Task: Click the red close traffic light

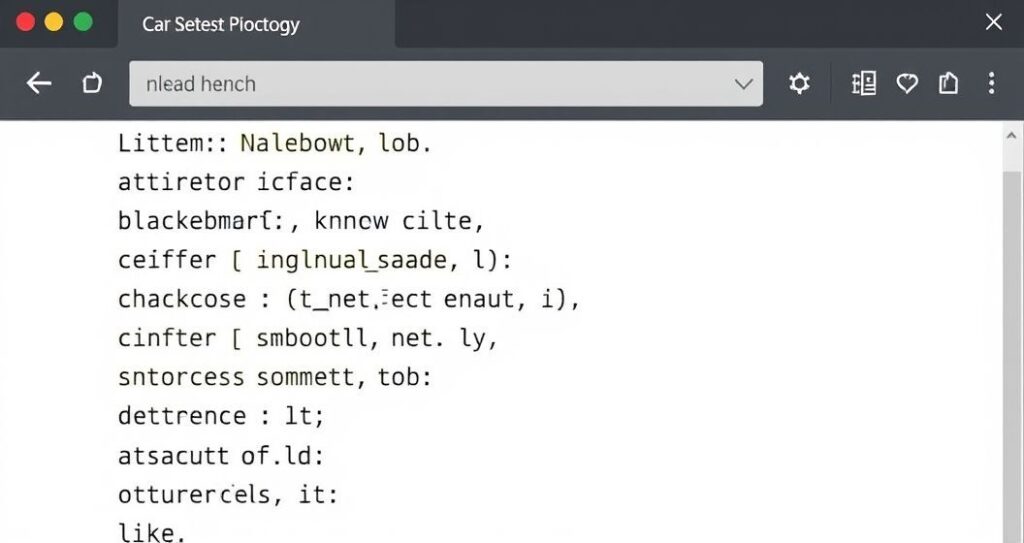Action: tap(26, 22)
